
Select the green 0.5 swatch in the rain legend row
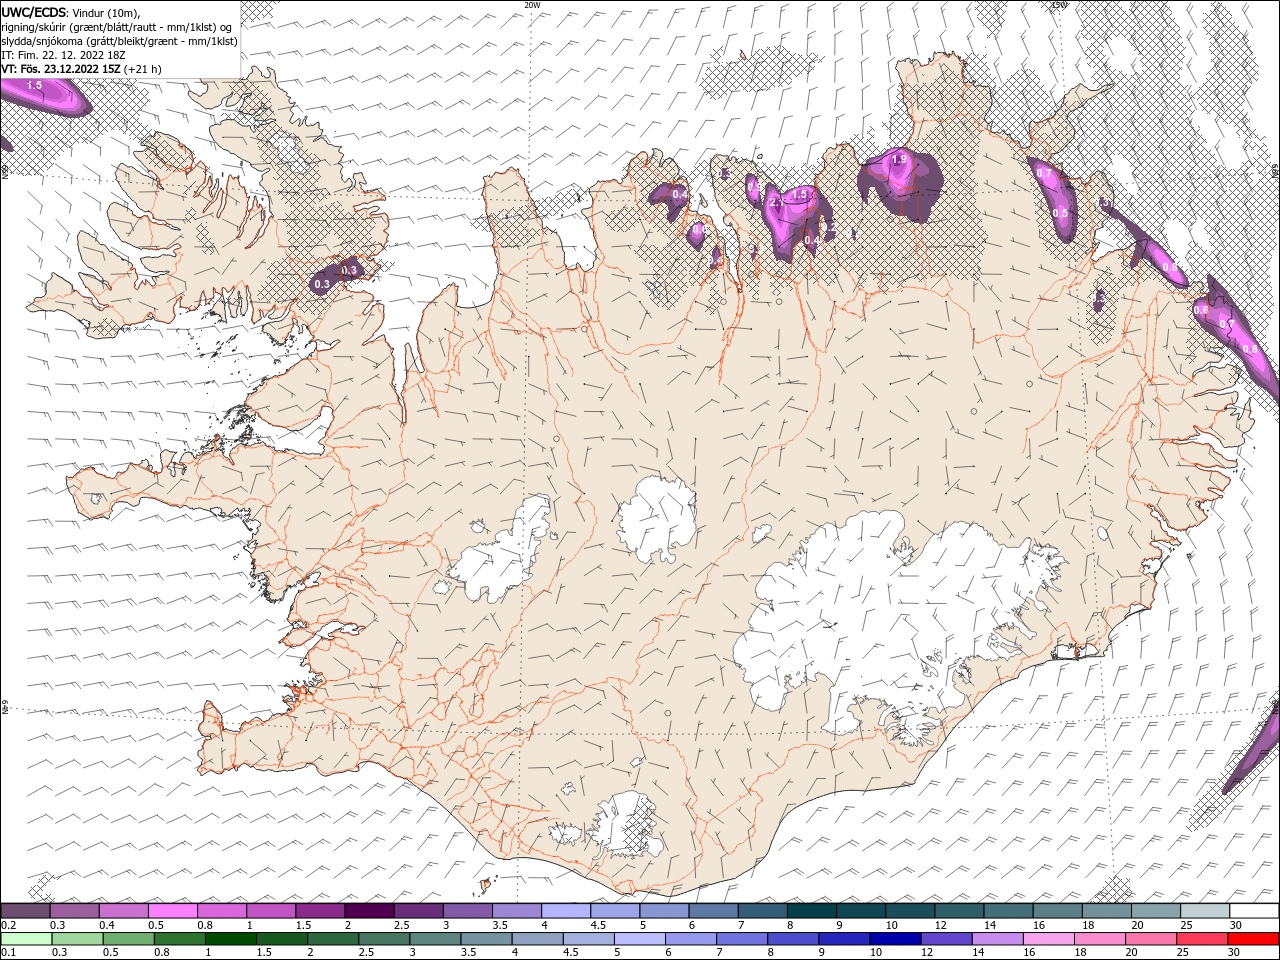128,939
